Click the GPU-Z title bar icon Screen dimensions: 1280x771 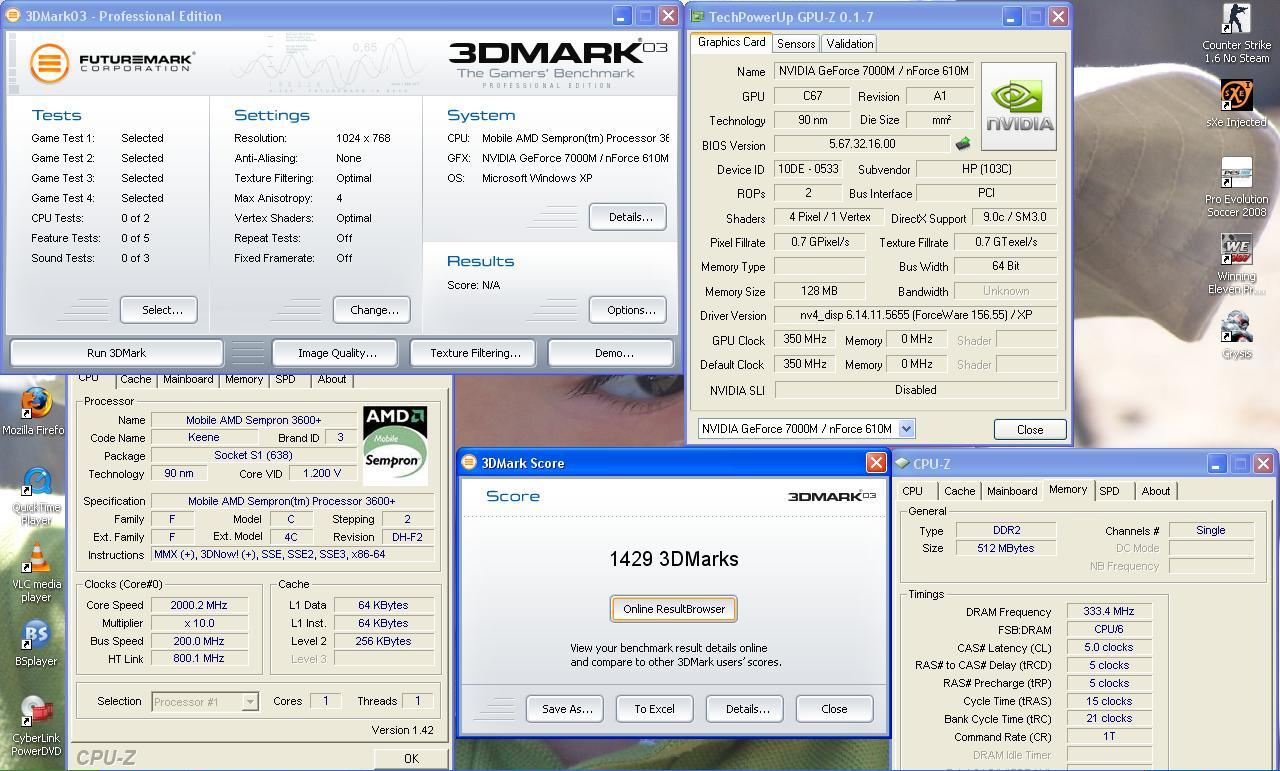click(698, 17)
